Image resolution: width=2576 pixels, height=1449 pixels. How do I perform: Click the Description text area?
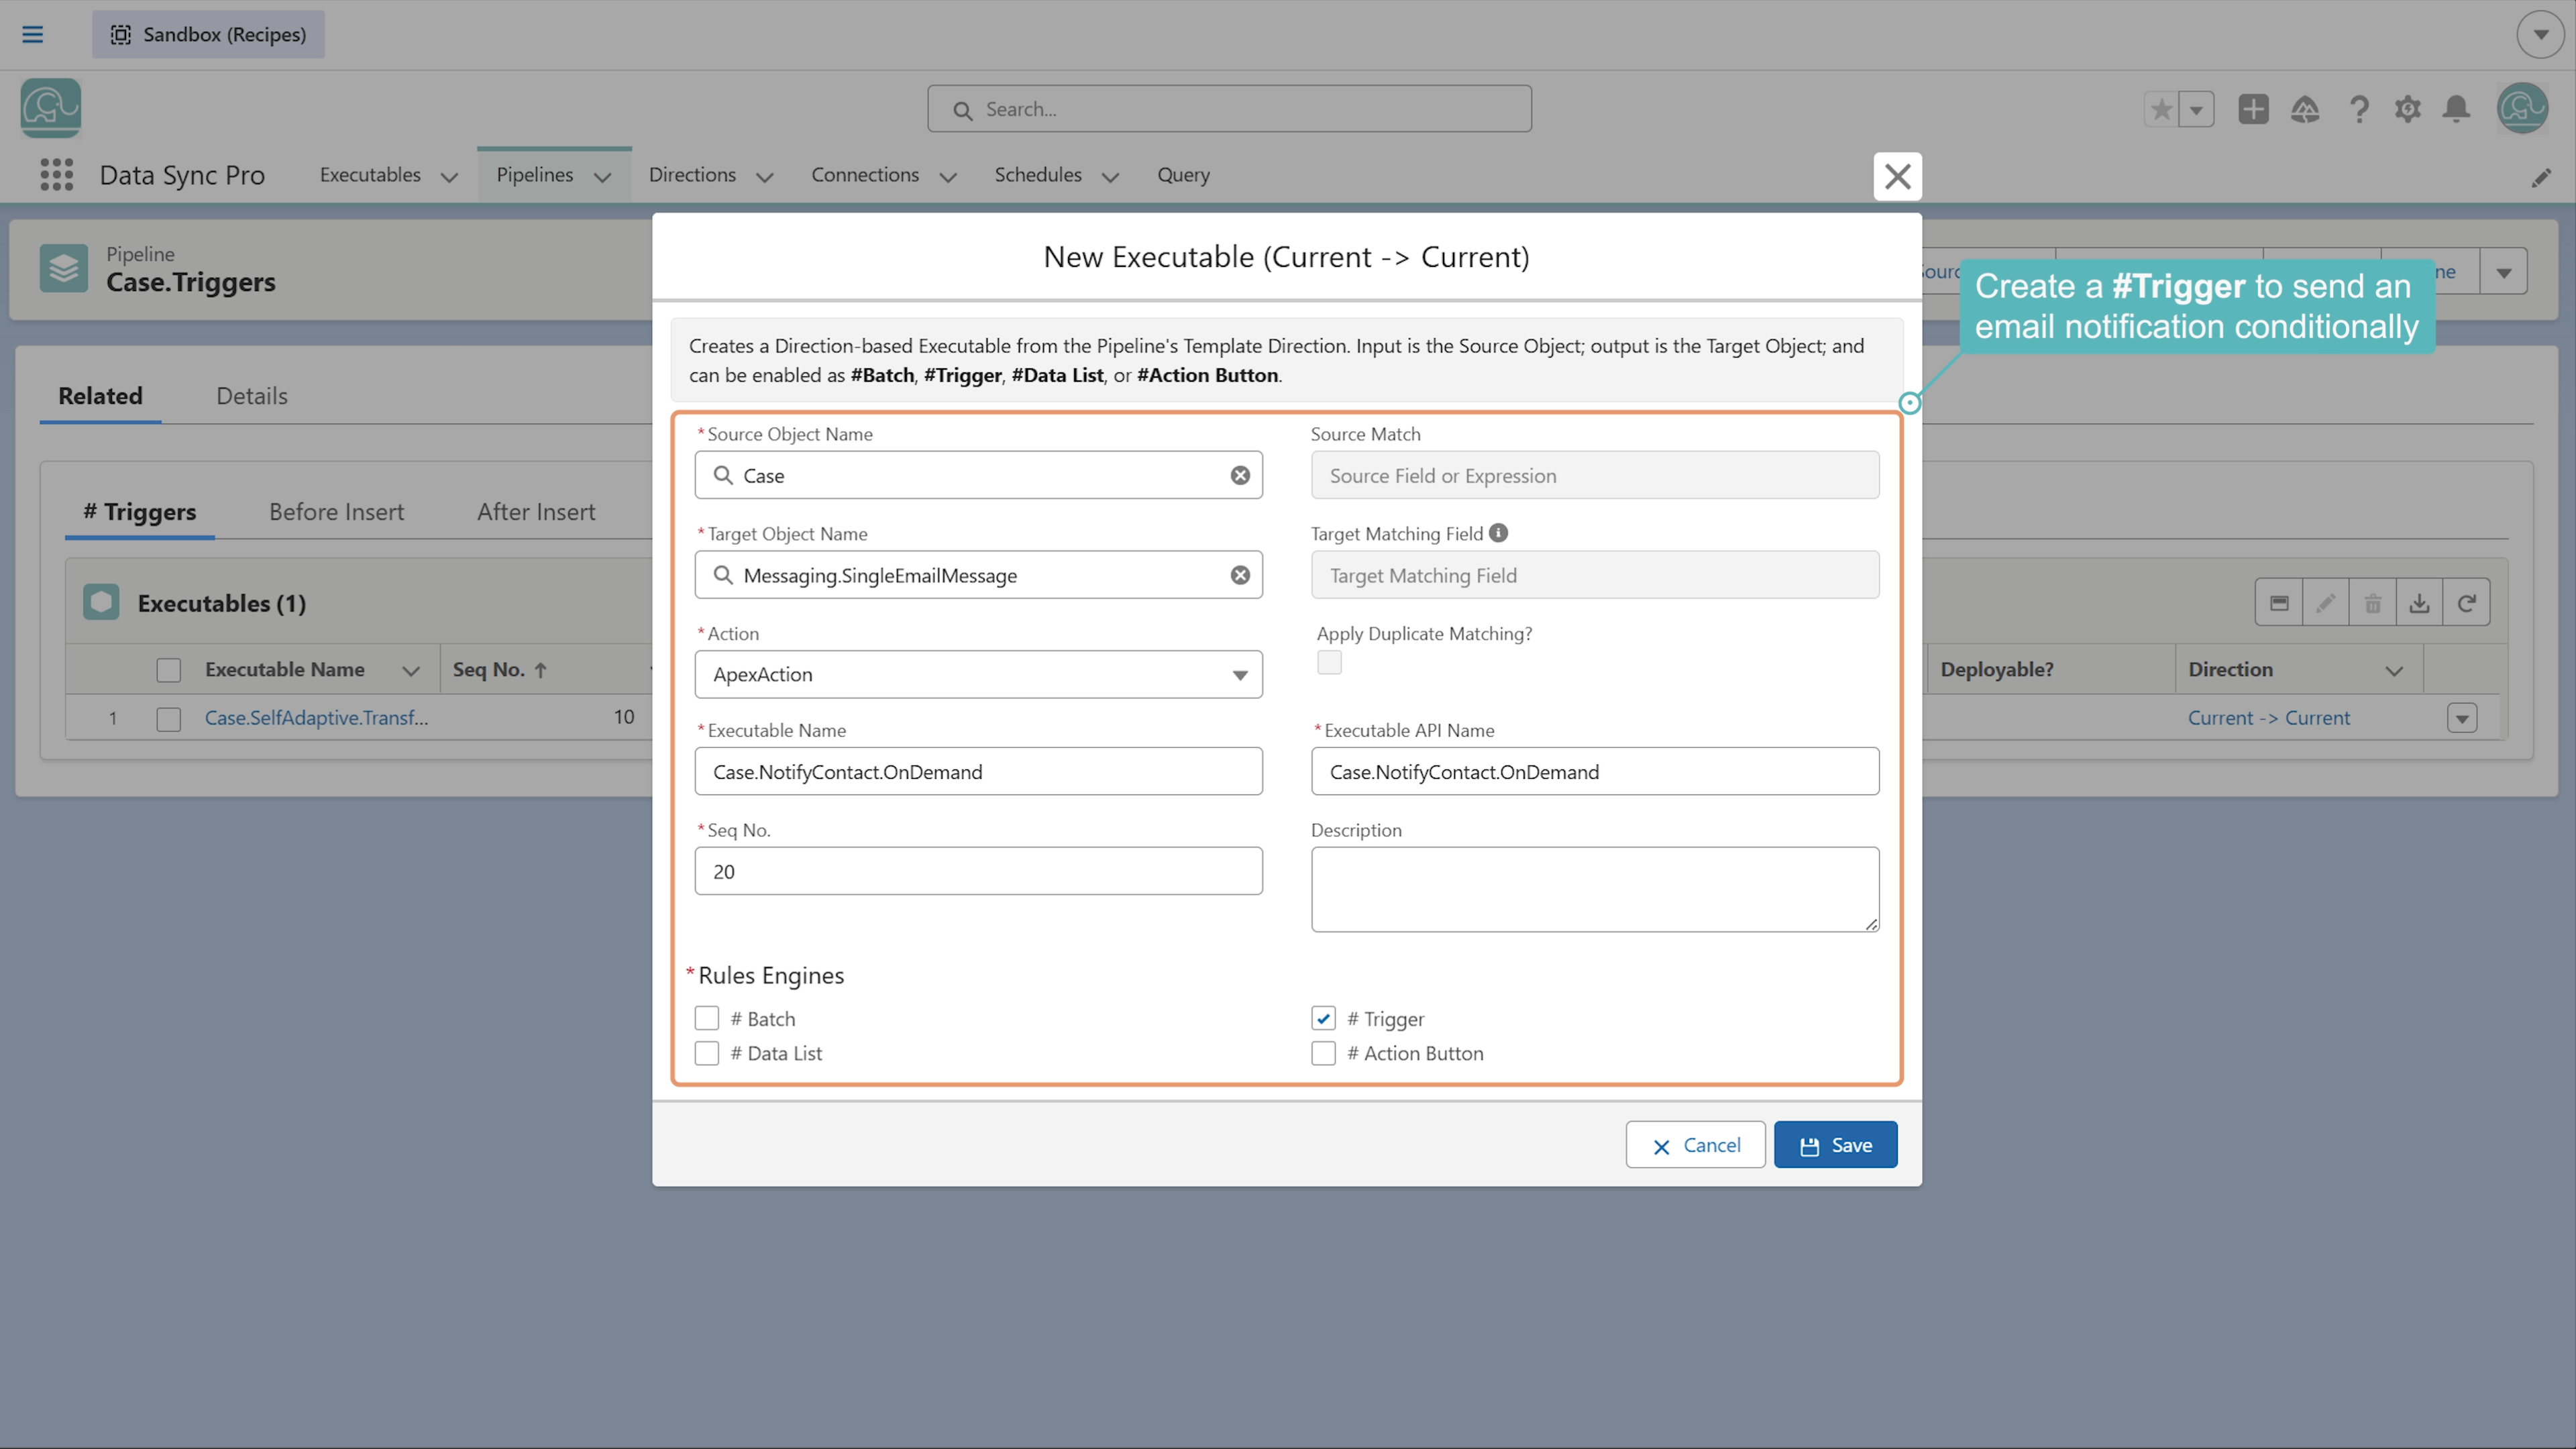point(1595,889)
